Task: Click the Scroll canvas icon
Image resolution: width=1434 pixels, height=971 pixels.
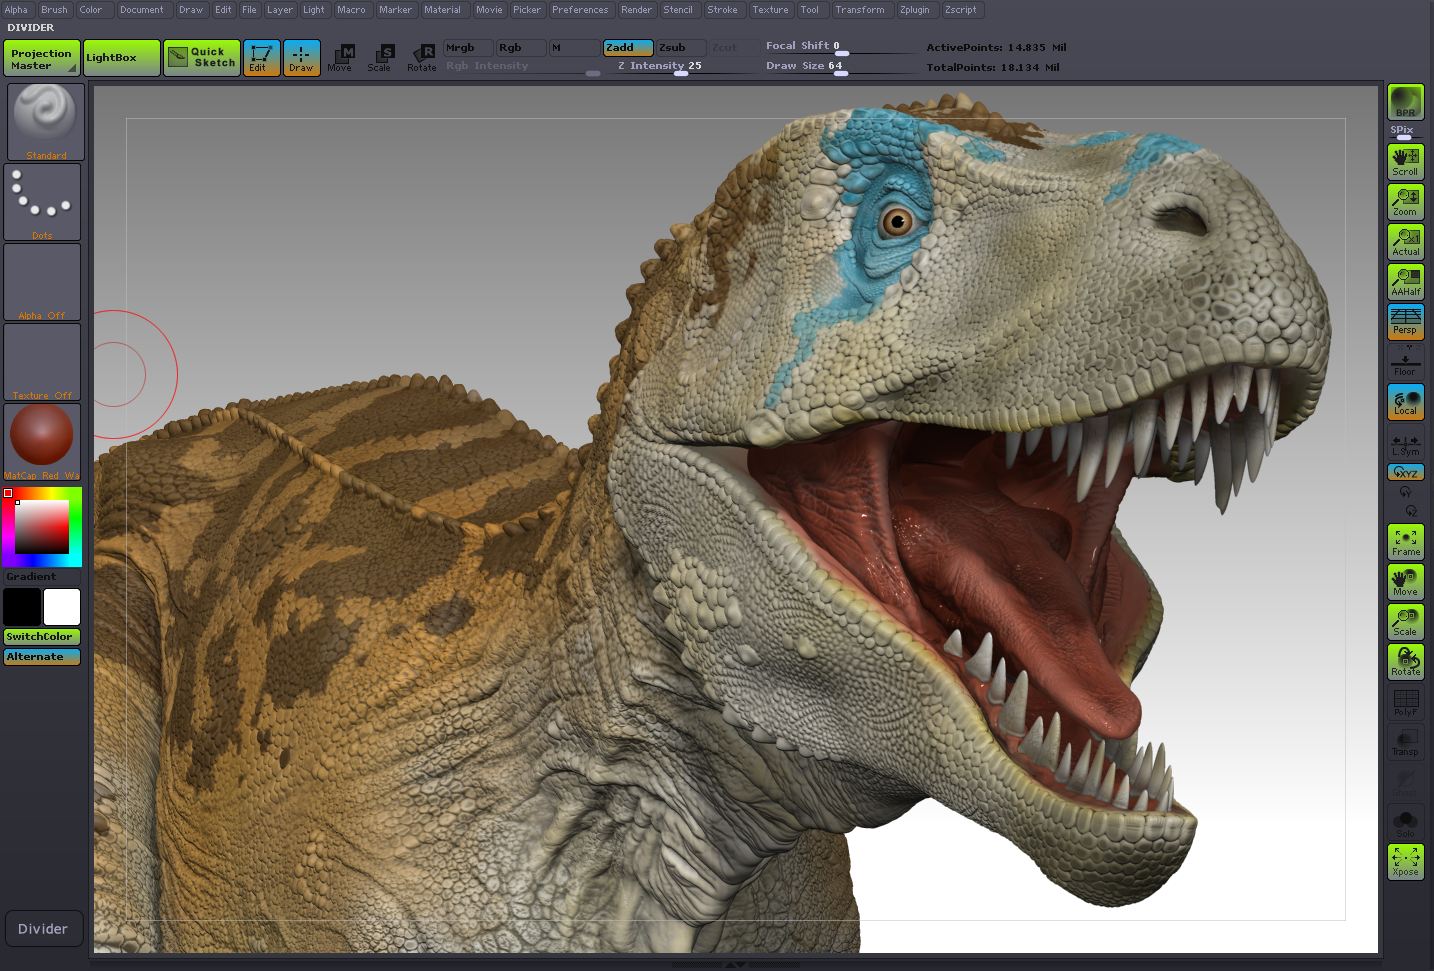Action: click(1405, 162)
